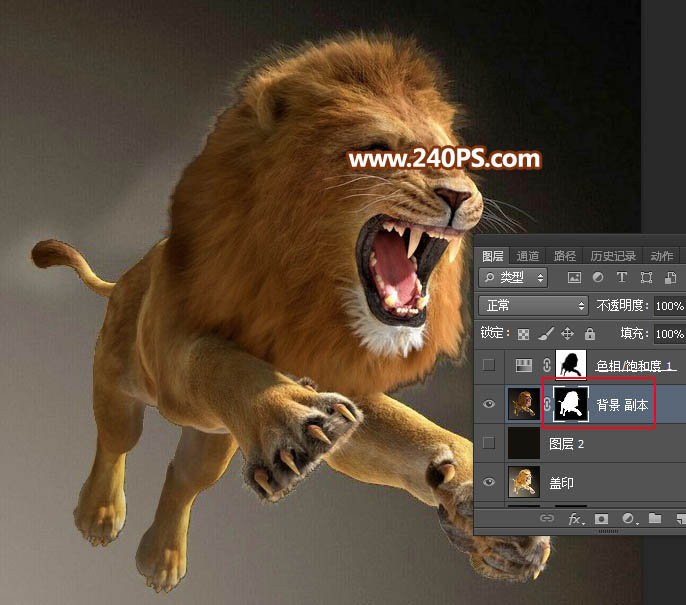Select the 图层 2 black thumbnail

(524, 443)
